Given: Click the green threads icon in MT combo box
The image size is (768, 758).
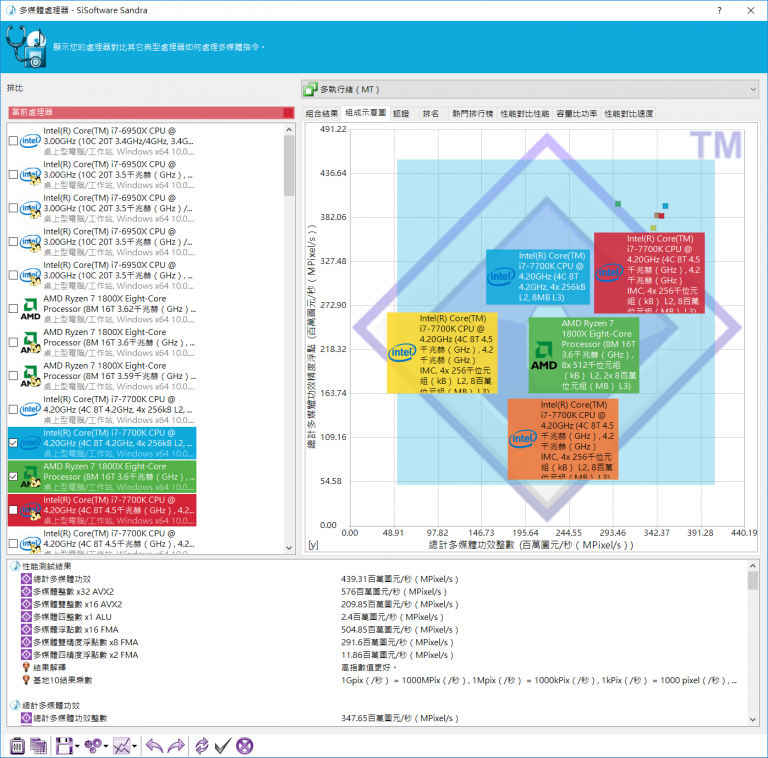Looking at the screenshot, I should [310, 89].
